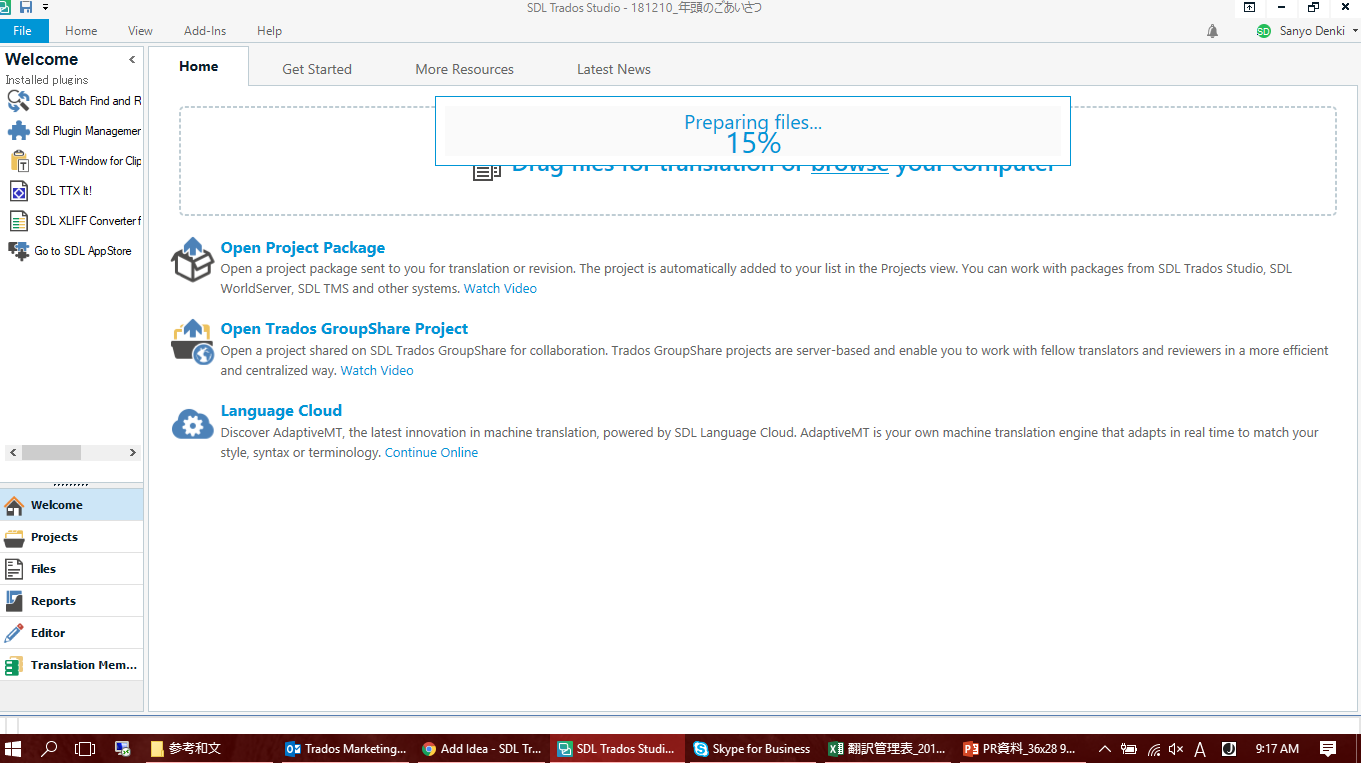Image resolution: width=1361 pixels, height=763 pixels.
Task: Click the SDL Batch Find and Replace icon
Action: (x=18, y=101)
